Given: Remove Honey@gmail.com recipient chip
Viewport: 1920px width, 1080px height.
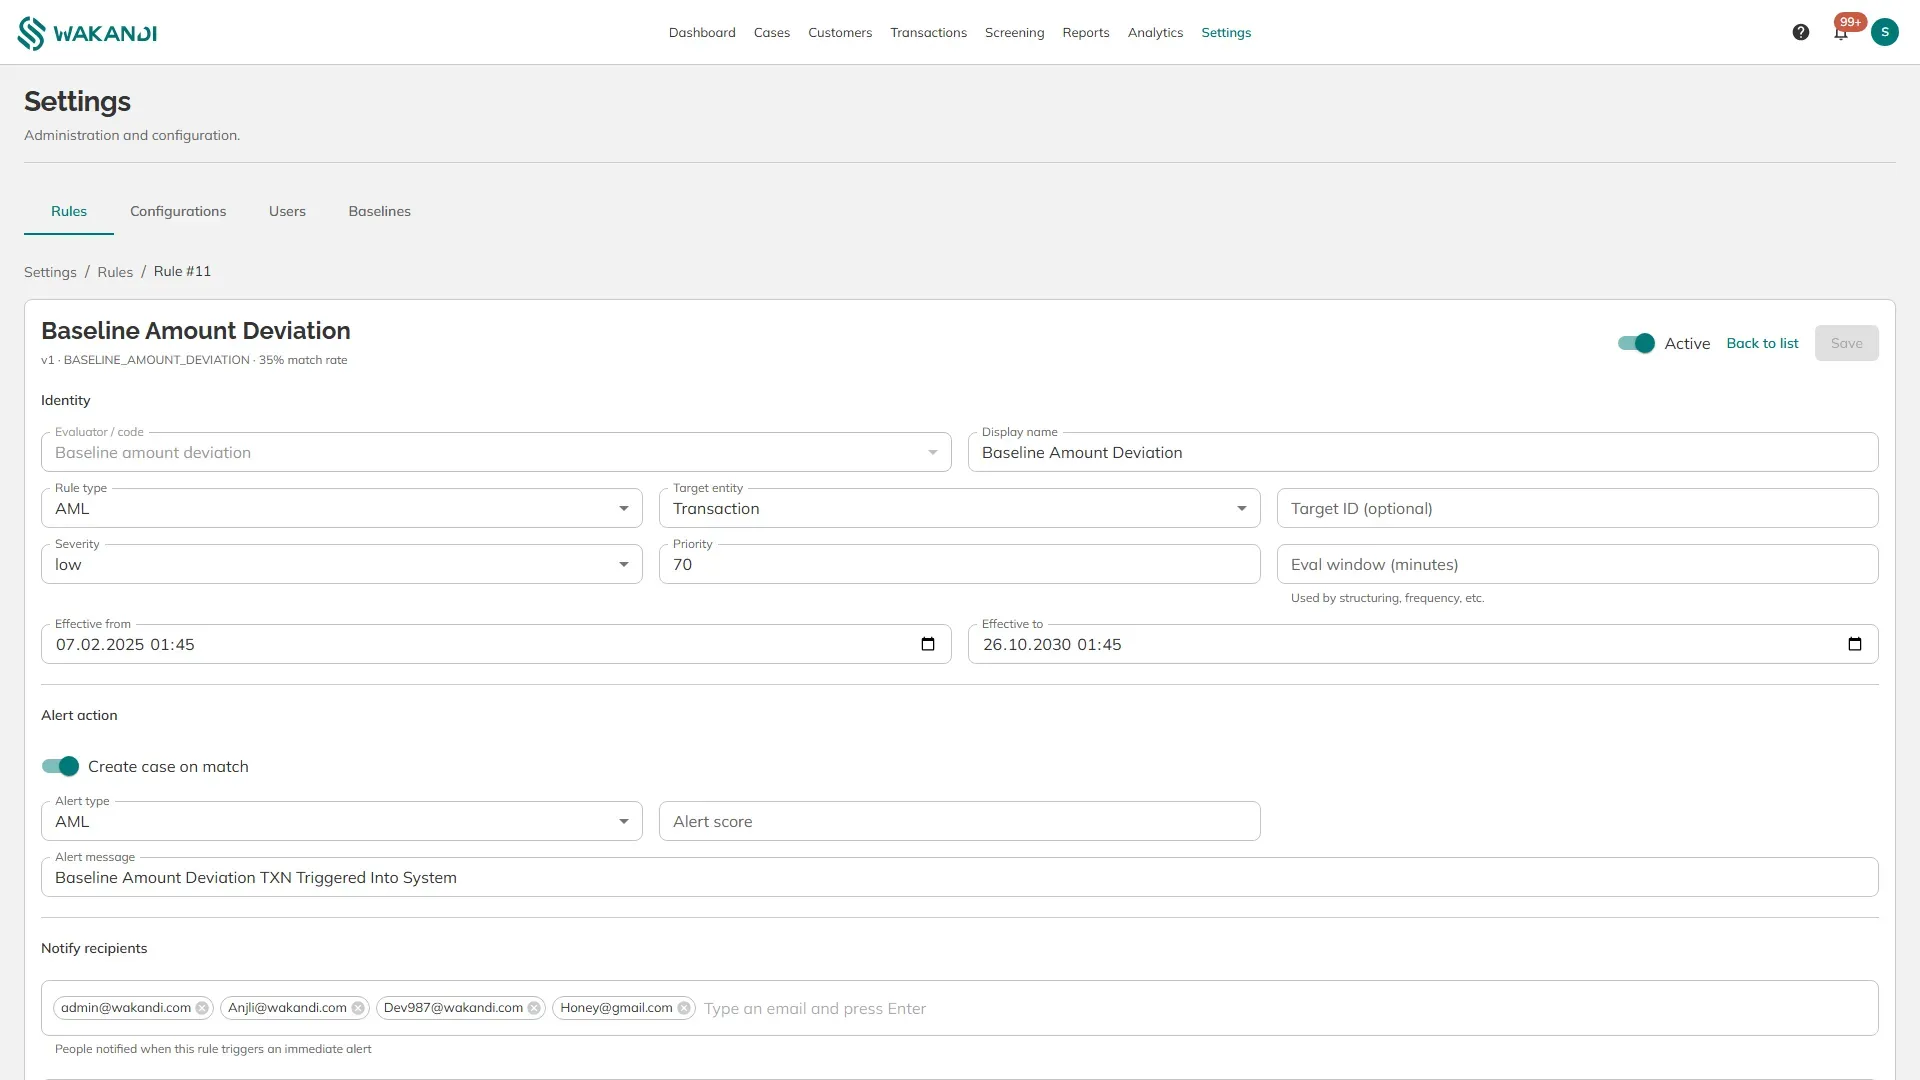Looking at the screenshot, I should [x=684, y=1008].
